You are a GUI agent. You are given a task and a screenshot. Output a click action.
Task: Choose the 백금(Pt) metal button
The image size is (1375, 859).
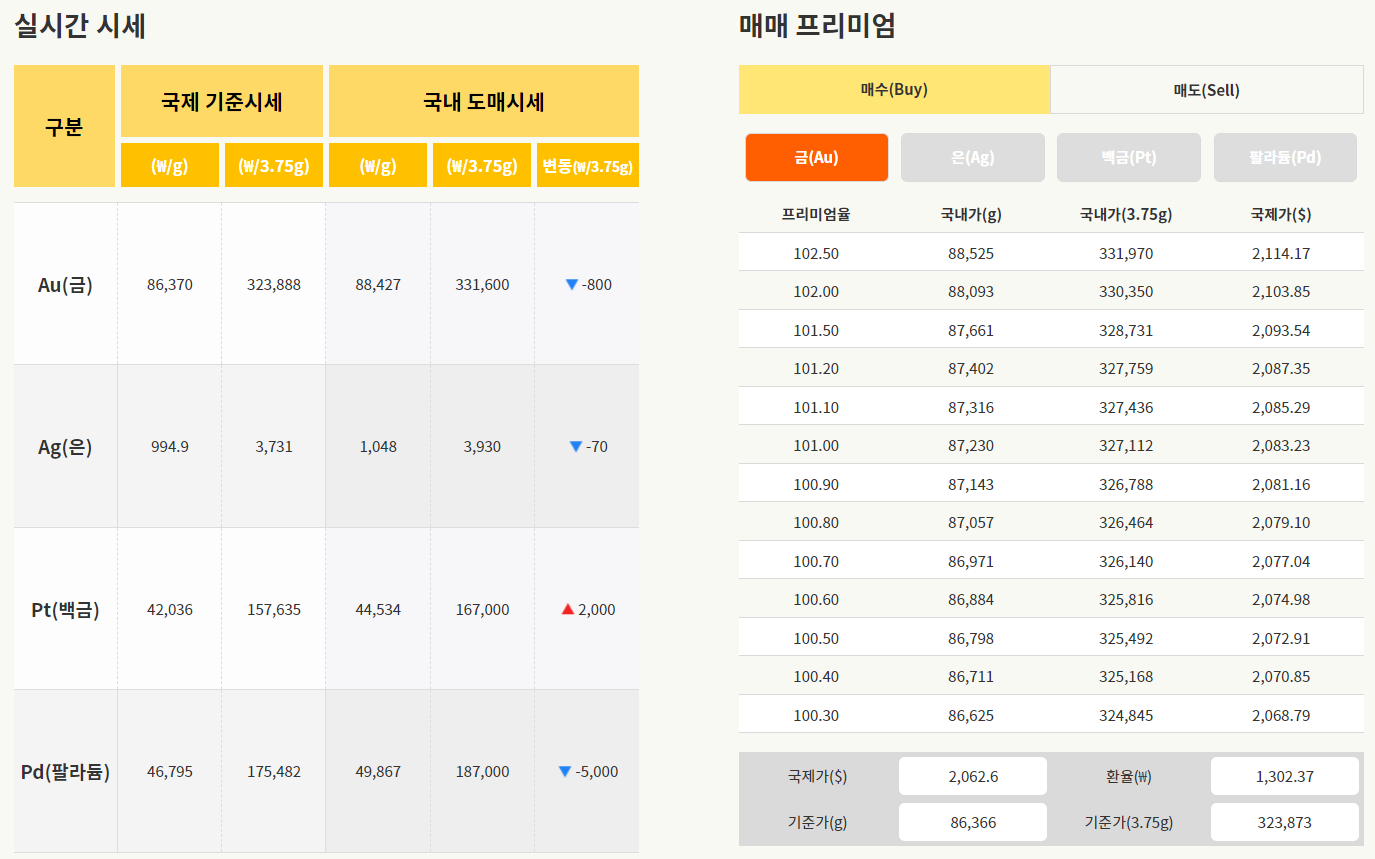pos(1129,158)
